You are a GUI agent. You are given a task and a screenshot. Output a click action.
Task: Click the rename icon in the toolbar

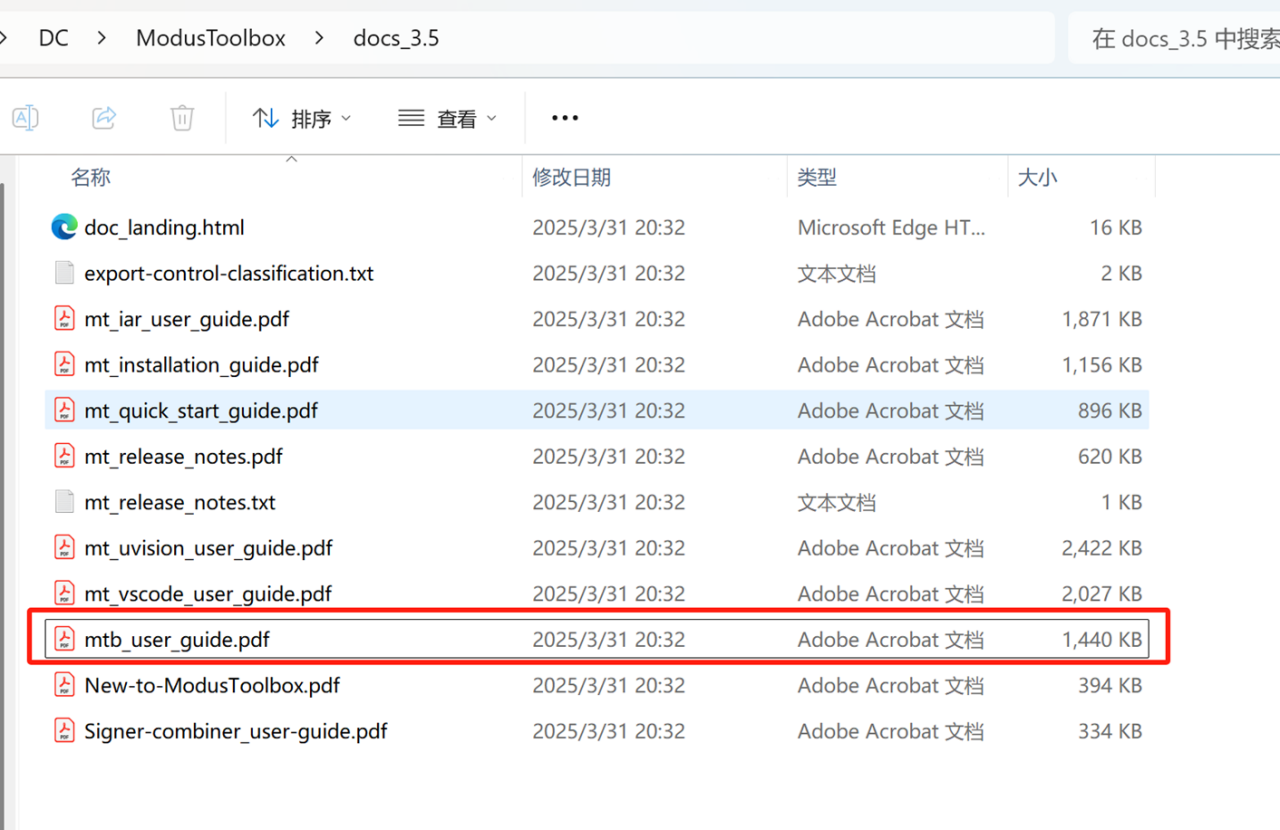[25, 117]
